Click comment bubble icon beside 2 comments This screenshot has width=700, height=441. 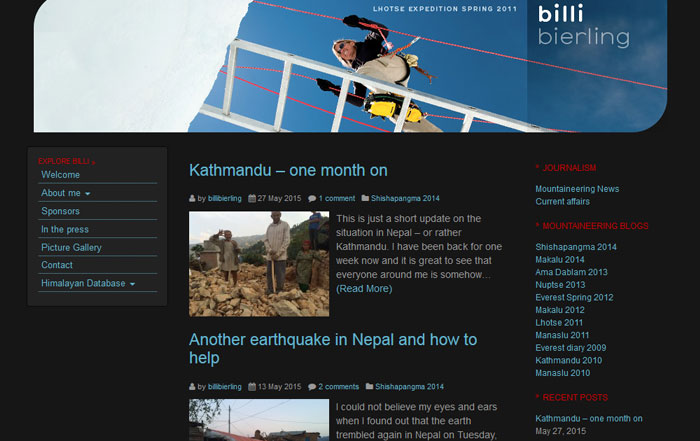click(312, 387)
